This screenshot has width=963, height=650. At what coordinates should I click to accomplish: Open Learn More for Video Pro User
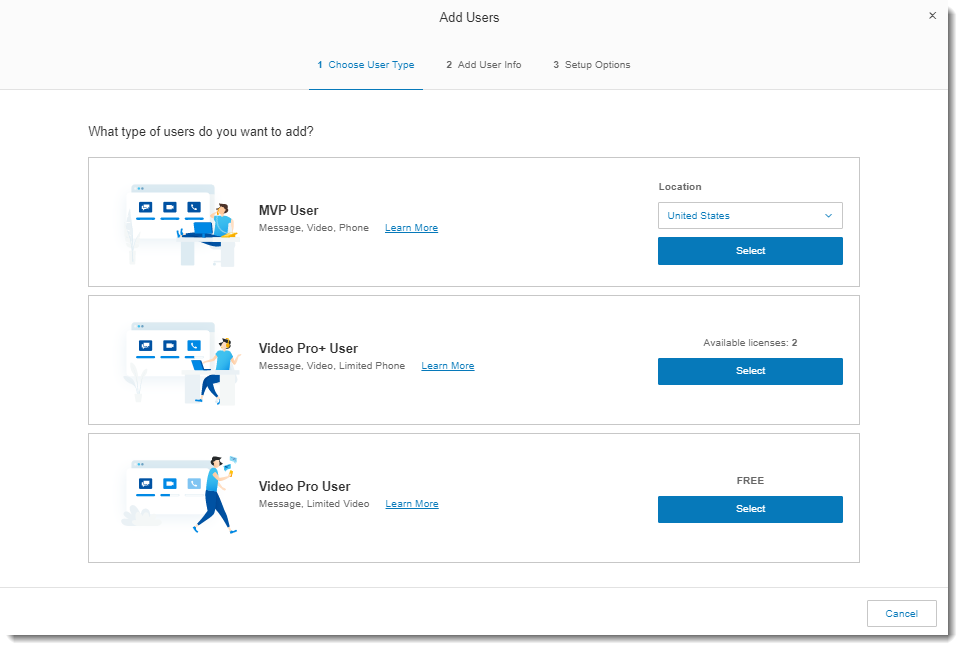(x=411, y=503)
